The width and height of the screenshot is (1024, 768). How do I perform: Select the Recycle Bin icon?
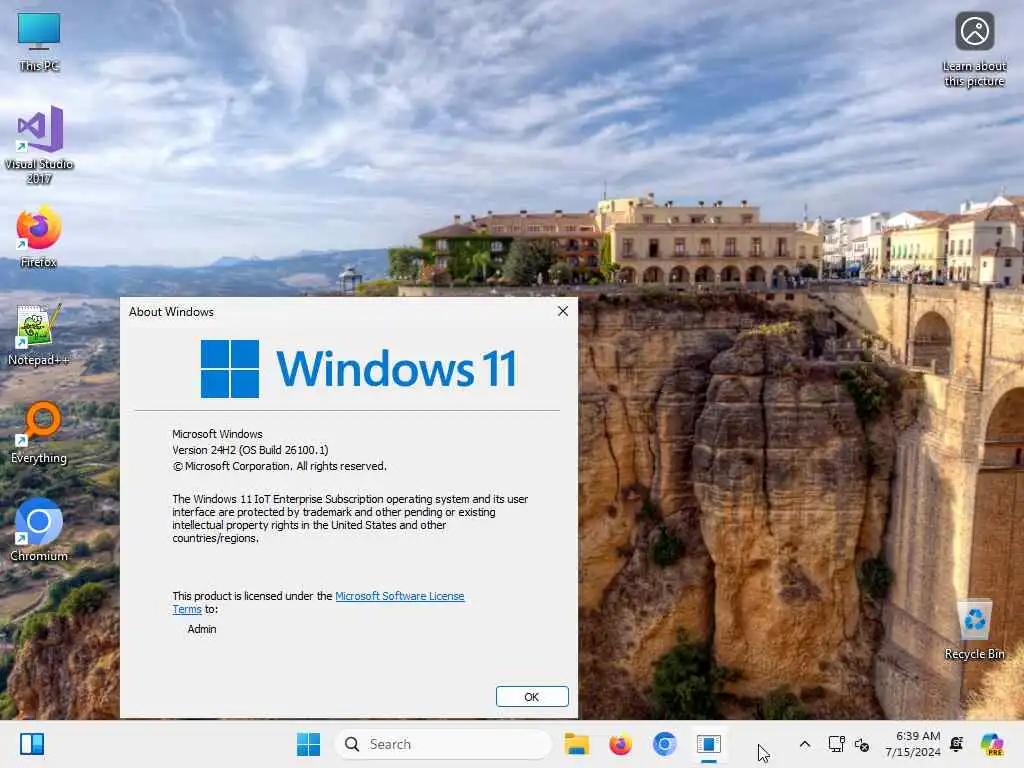coord(974,630)
